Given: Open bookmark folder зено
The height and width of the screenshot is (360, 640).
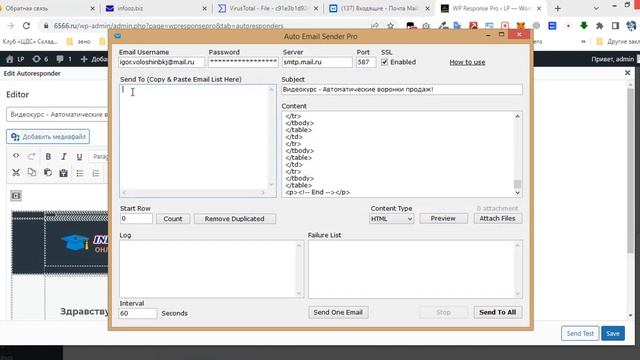Looking at the screenshot, I should 79,42.
